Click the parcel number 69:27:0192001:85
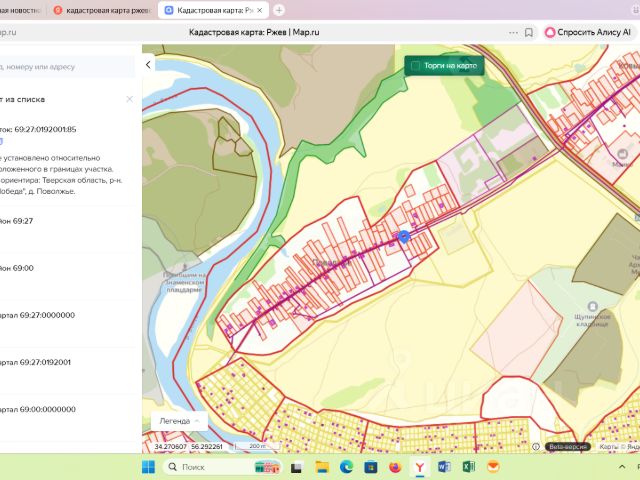The width and height of the screenshot is (640, 480). [x=45, y=129]
